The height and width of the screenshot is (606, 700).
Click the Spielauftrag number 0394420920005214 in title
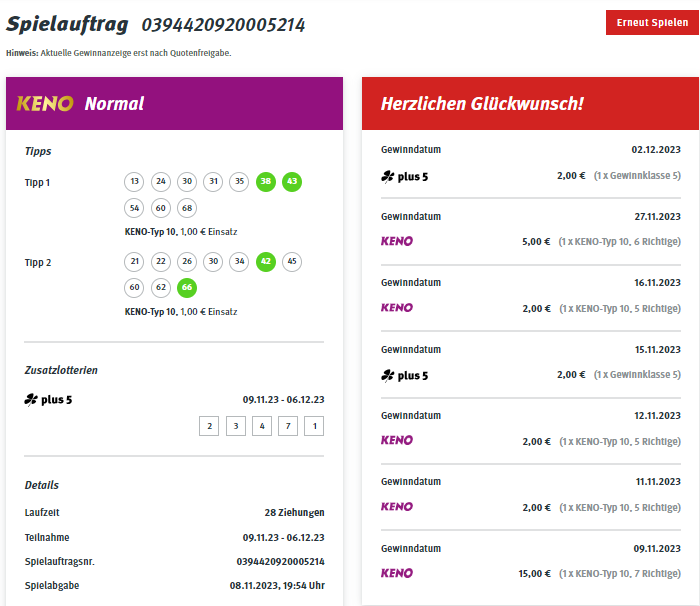tap(223, 25)
